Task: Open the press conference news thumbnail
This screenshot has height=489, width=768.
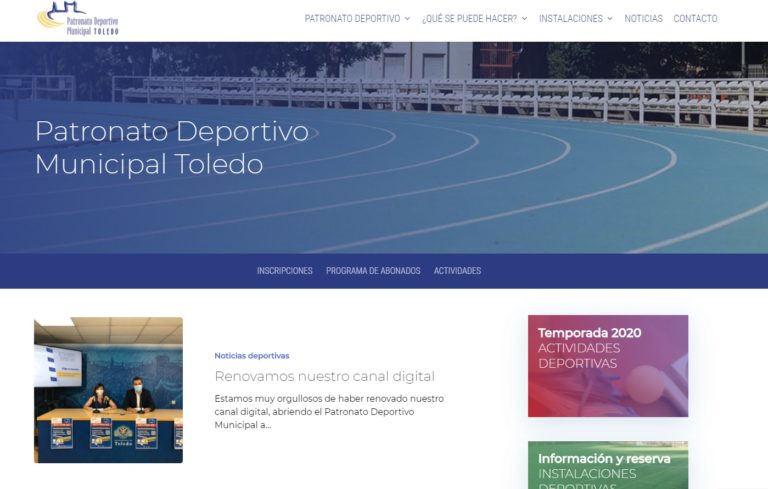Action: (108, 390)
